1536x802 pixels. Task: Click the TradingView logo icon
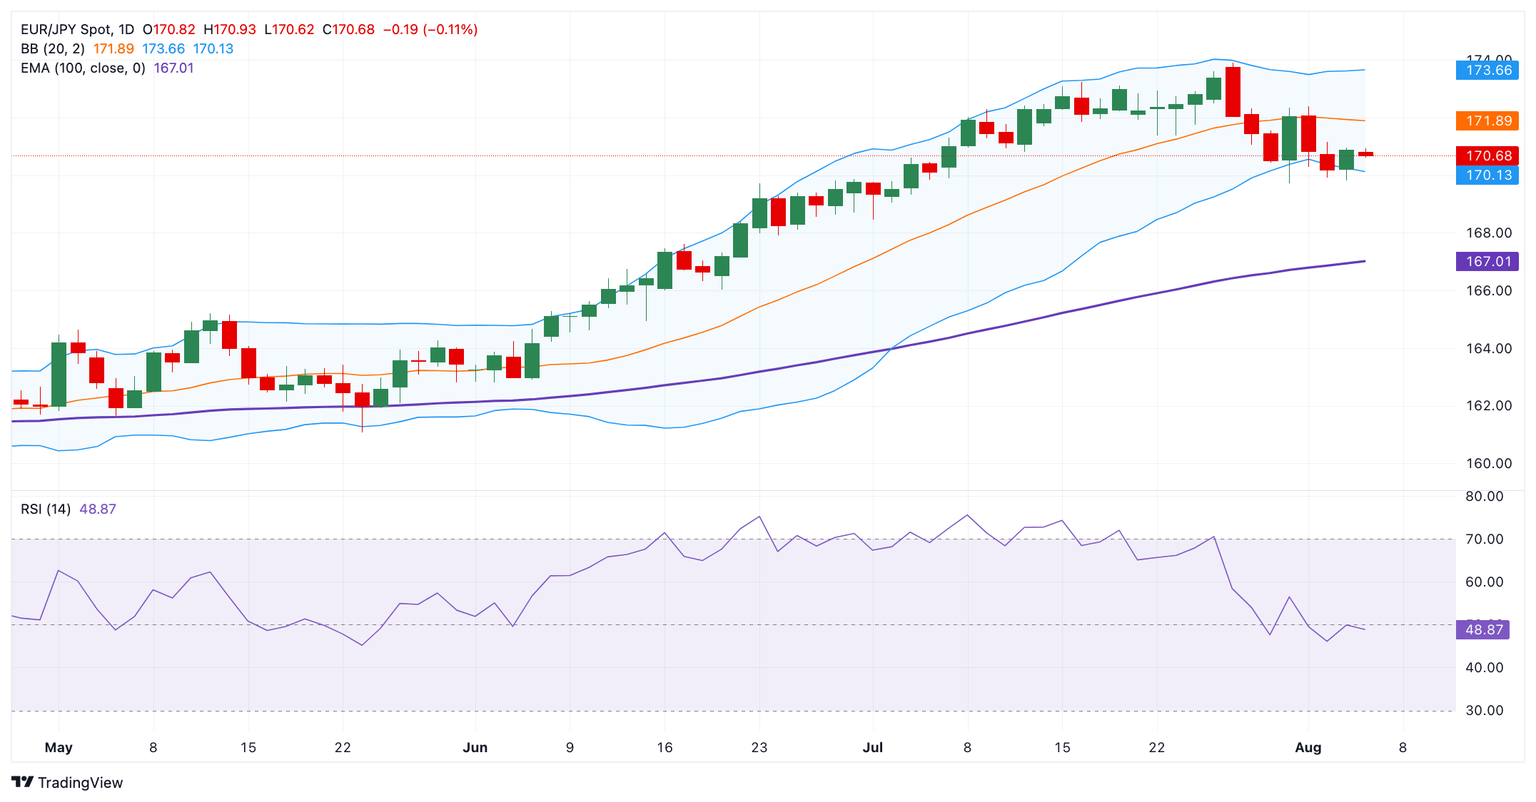(22, 782)
